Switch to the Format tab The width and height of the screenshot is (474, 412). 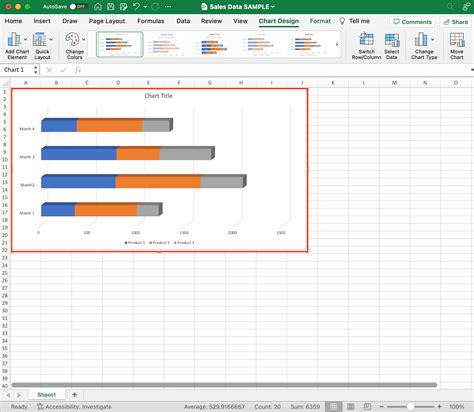coord(320,21)
